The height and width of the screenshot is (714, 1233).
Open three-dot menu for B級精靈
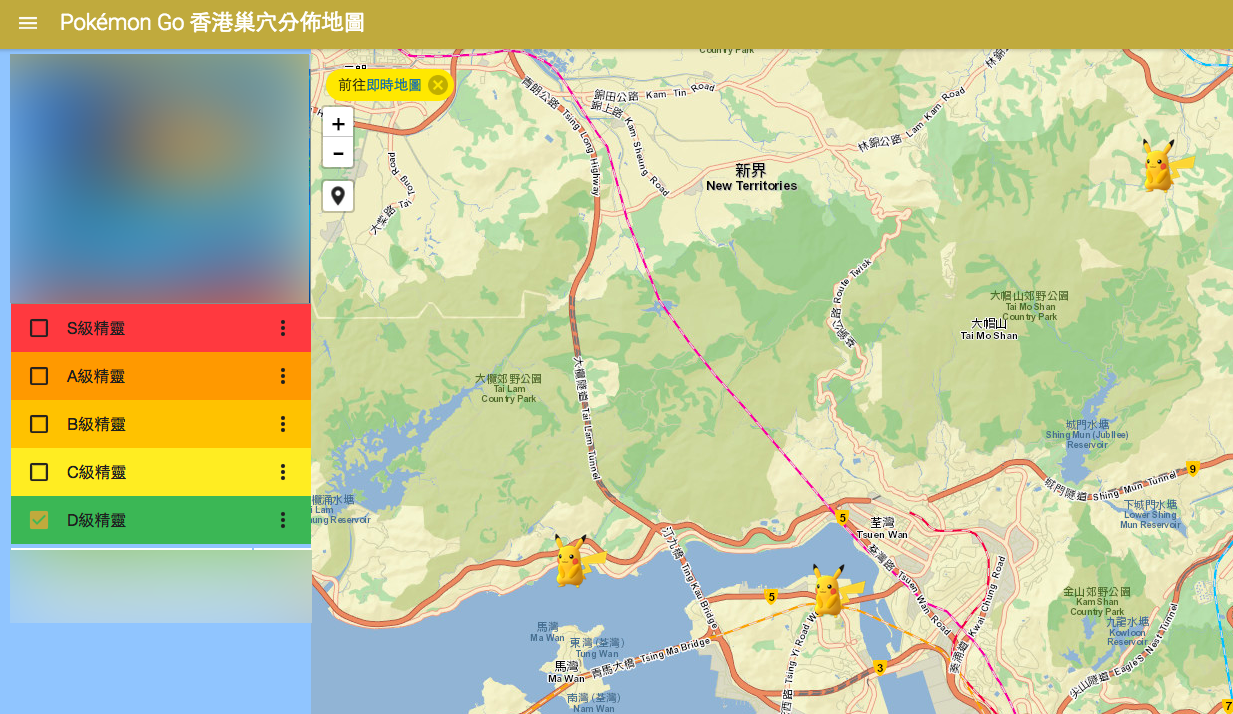pos(283,424)
